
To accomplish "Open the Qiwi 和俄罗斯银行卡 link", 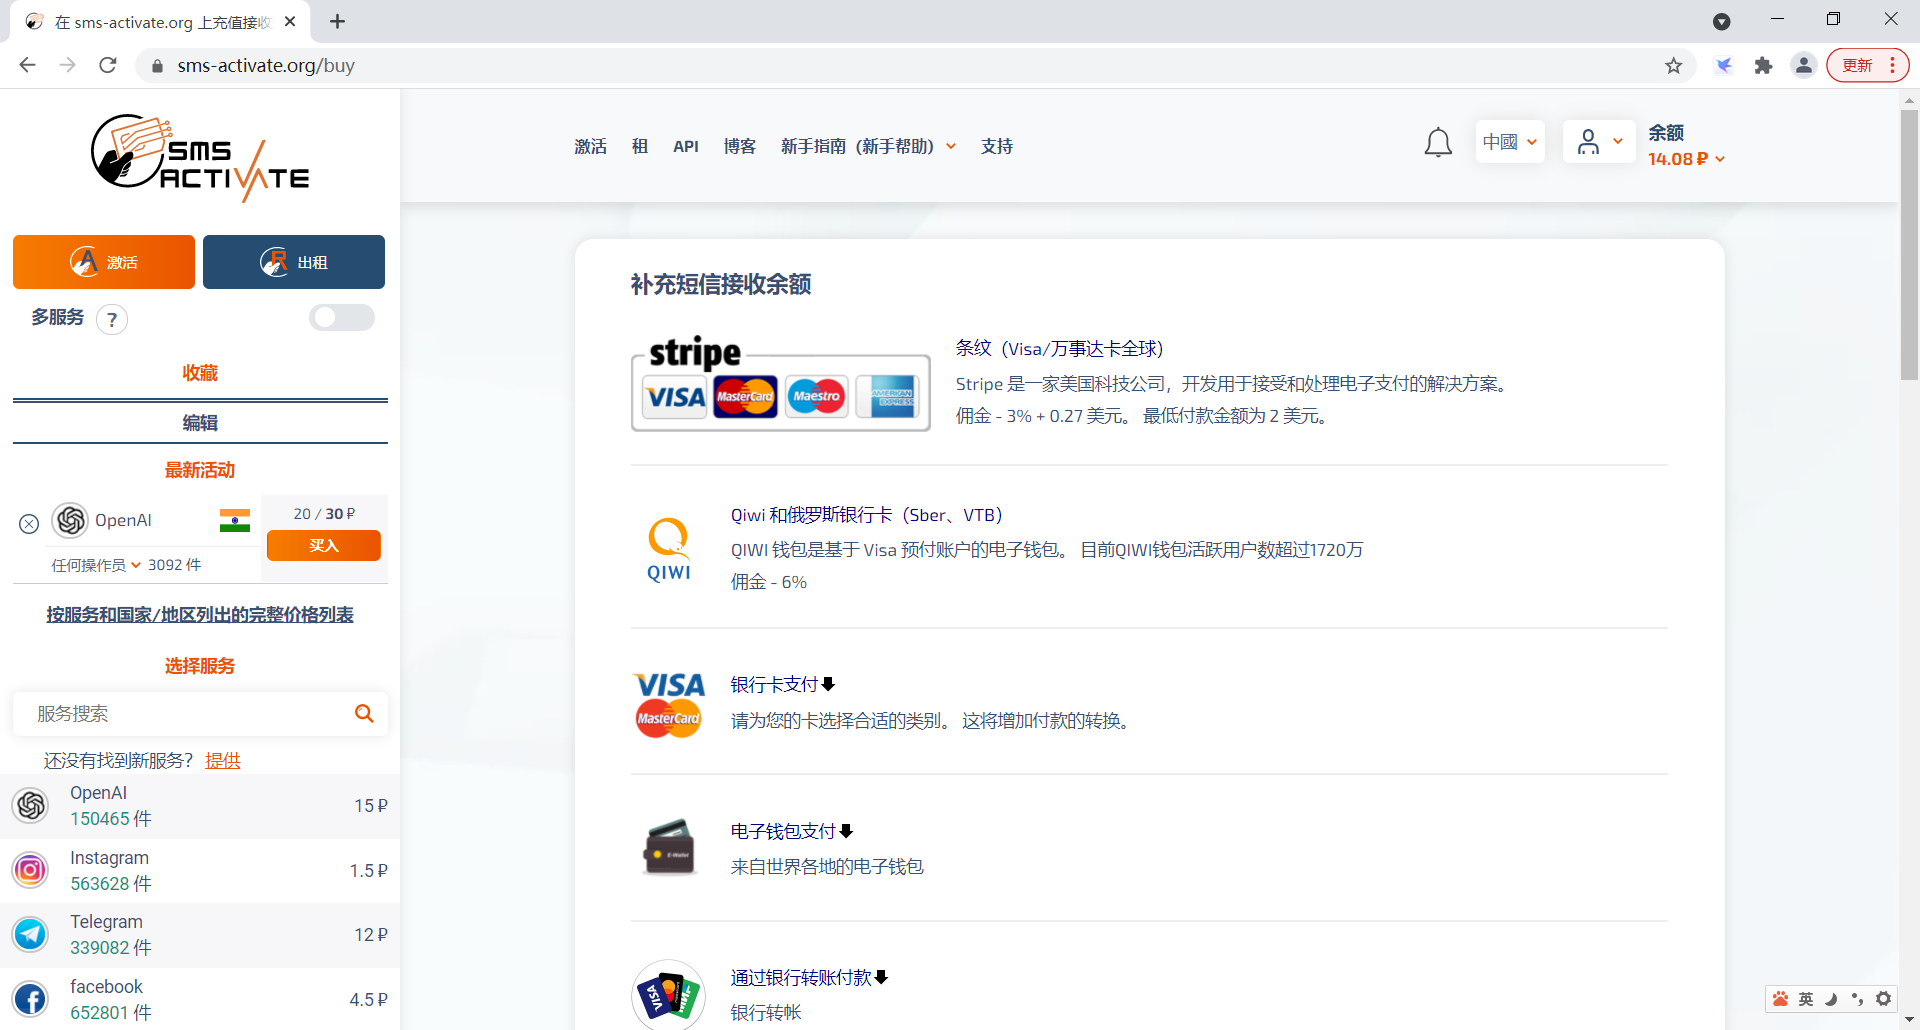I will pos(866,514).
